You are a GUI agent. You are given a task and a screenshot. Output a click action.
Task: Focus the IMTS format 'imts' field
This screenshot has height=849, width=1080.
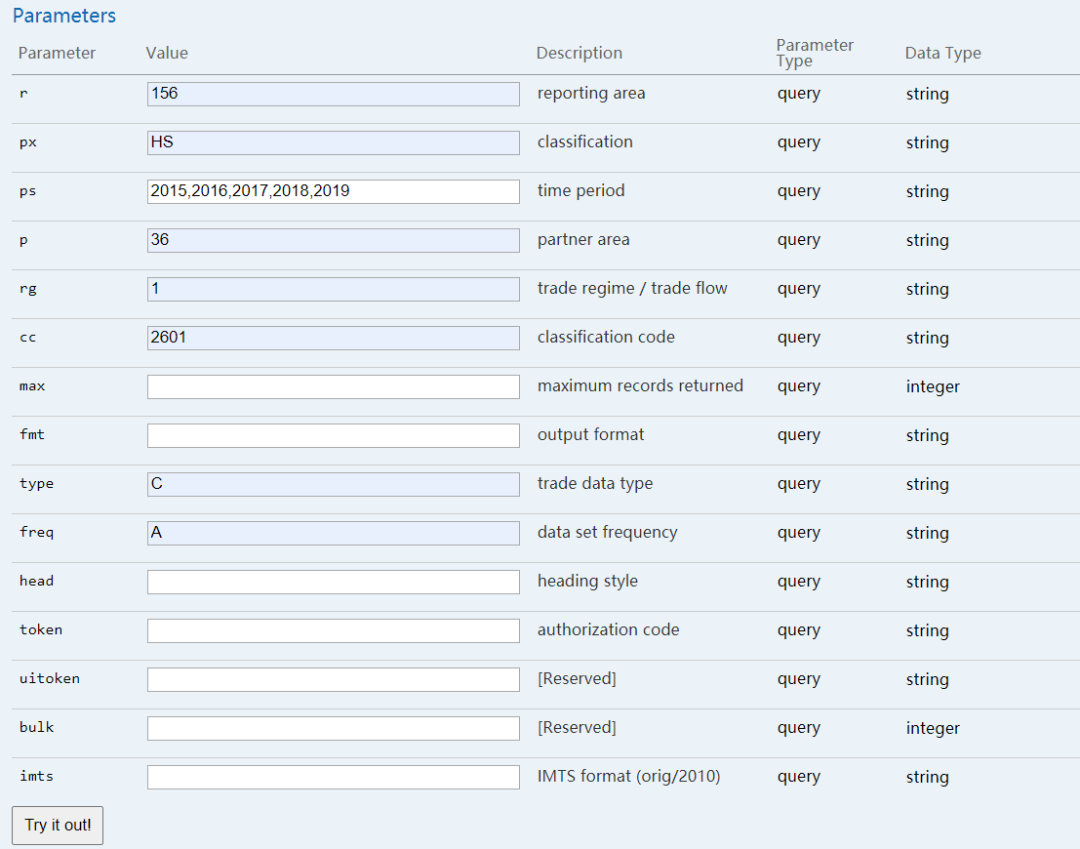click(333, 777)
